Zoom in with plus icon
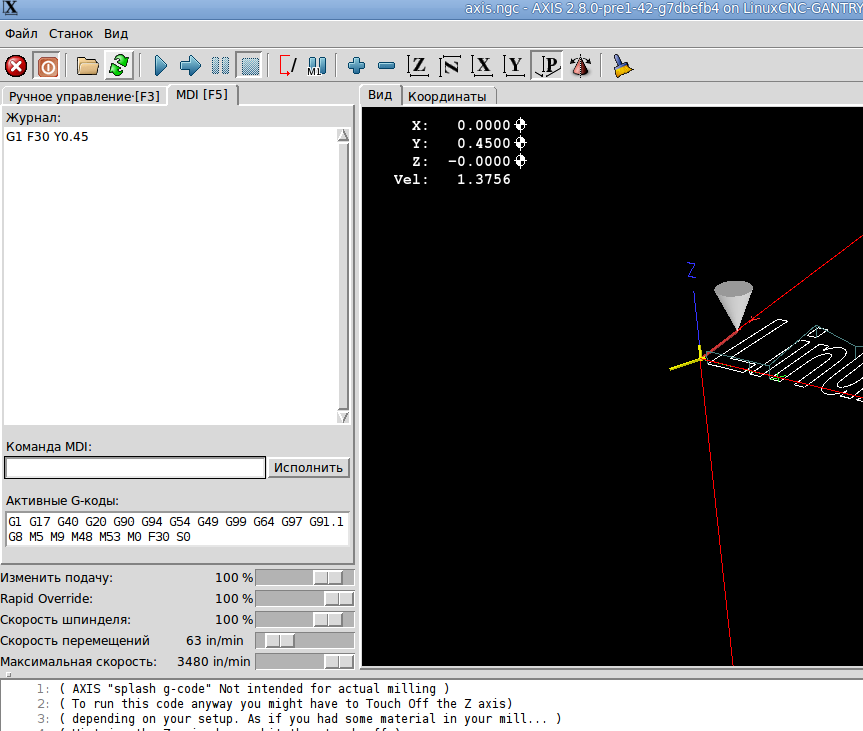The image size is (863, 731). point(356,66)
